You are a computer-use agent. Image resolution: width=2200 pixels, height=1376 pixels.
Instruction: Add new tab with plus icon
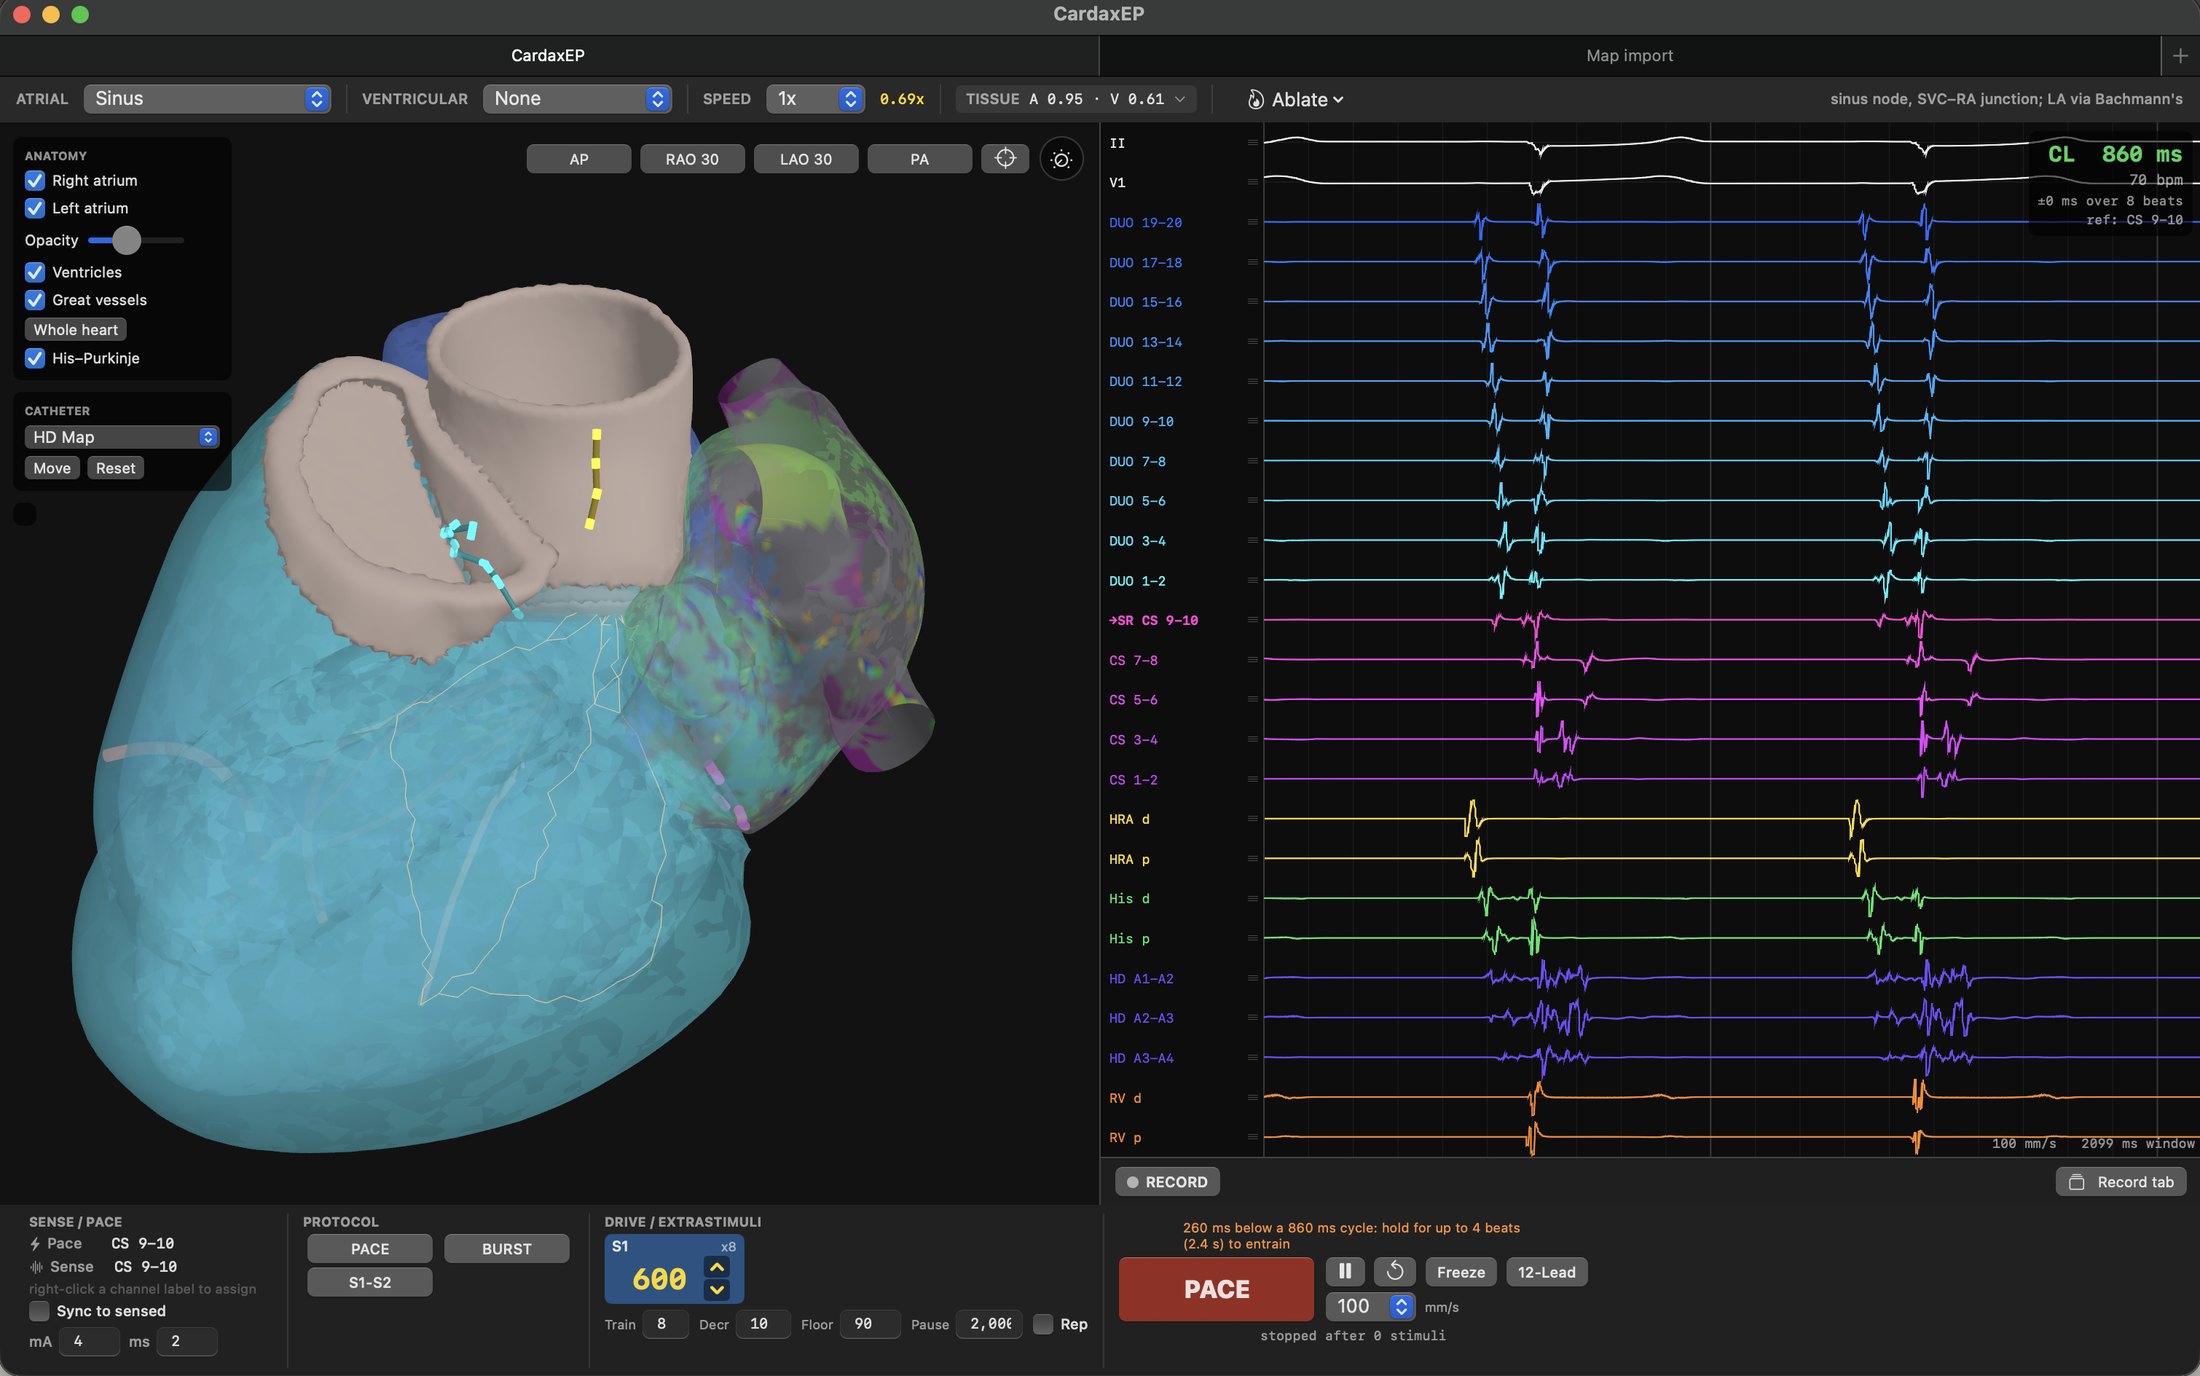point(2180,56)
